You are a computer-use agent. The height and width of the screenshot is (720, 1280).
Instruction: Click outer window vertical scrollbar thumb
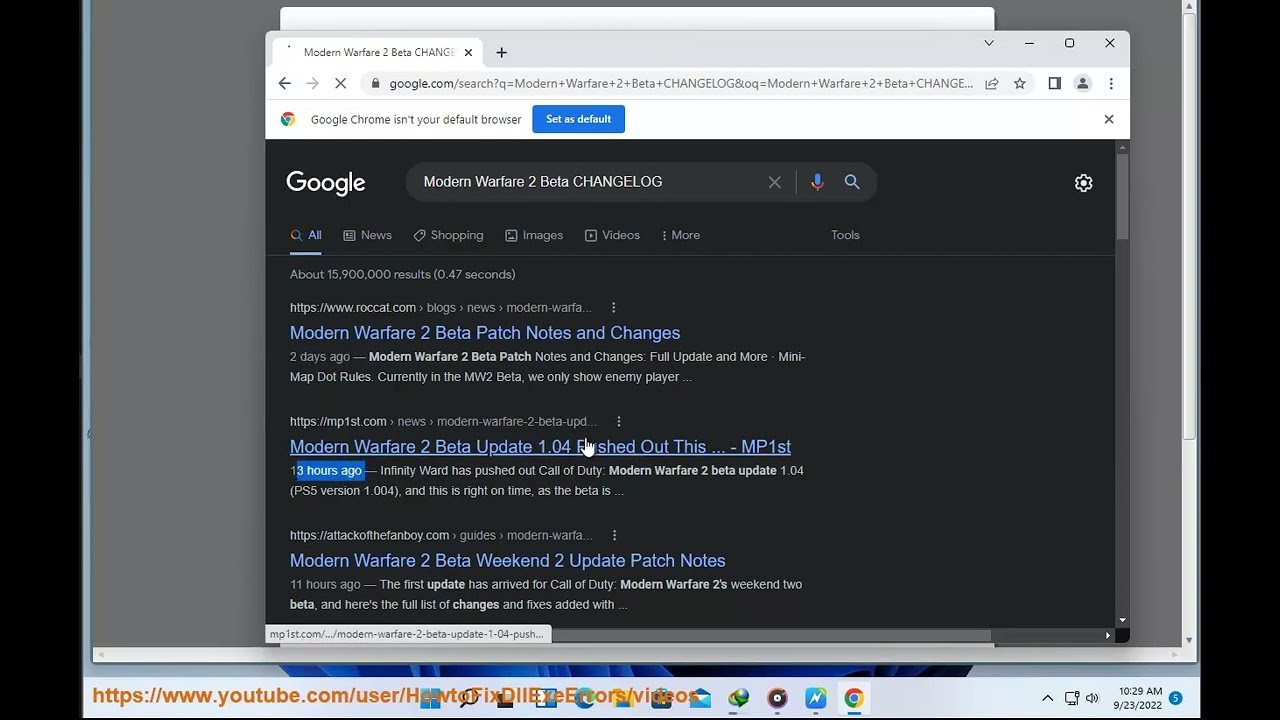[1189, 226]
